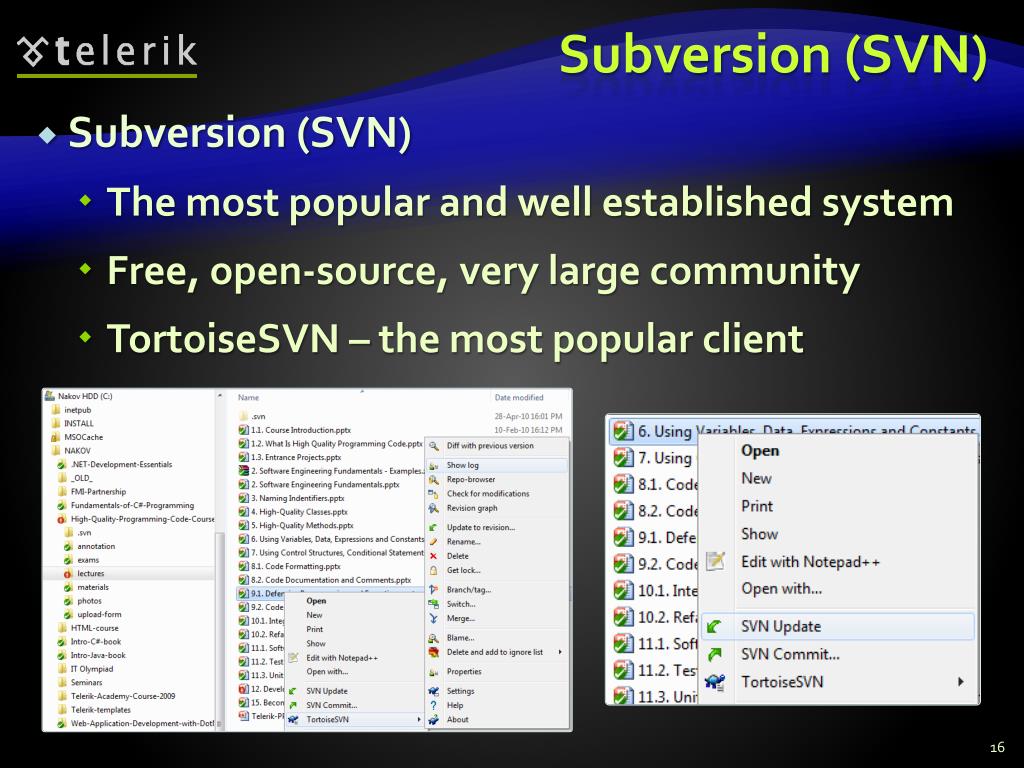Click the red X Delete icon
Screen dimensions: 1024x768
pyautogui.click(x=434, y=556)
